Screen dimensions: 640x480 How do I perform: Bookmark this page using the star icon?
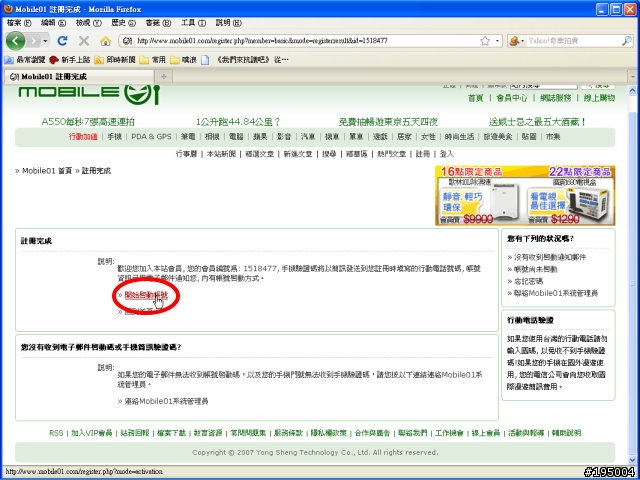pos(485,41)
